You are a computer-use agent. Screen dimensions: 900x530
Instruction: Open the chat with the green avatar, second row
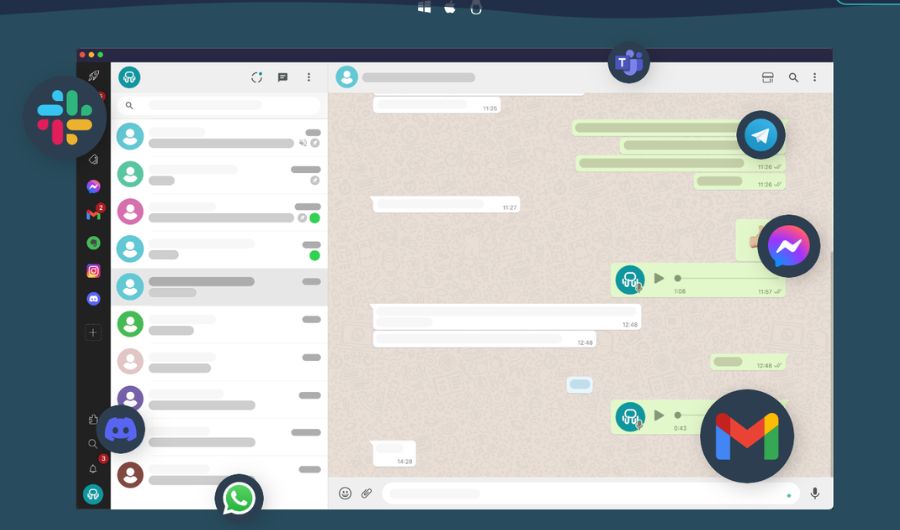pyautogui.click(x=219, y=175)
